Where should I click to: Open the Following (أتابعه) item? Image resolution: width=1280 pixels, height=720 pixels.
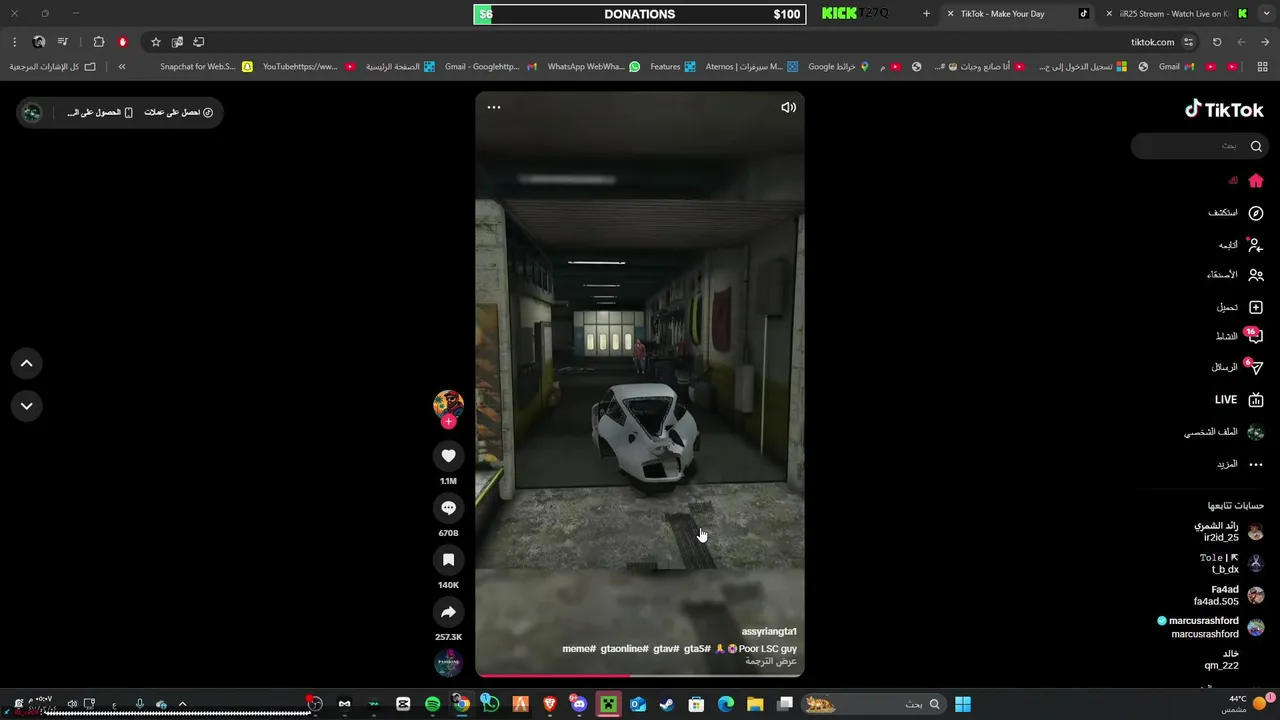point(1240,245)
